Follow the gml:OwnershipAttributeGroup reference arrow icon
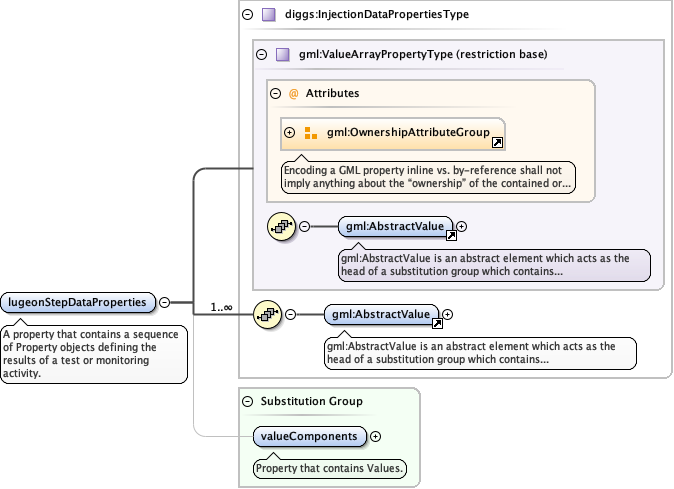This screenshot has width=674, height=489. click(497, 143)
